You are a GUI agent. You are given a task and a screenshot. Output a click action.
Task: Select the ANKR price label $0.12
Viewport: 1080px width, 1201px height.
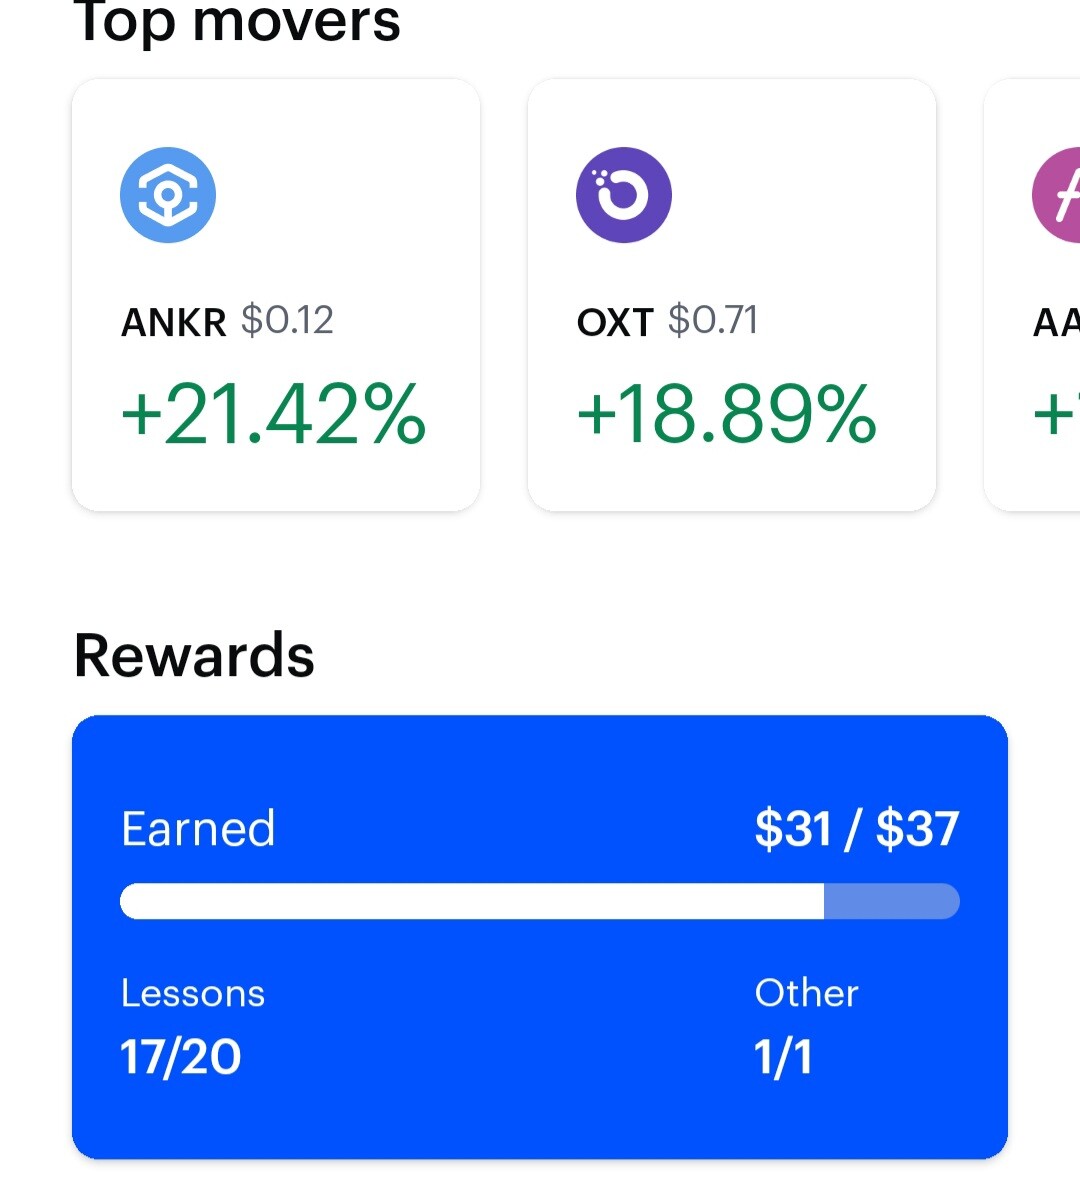click(290, 321)
